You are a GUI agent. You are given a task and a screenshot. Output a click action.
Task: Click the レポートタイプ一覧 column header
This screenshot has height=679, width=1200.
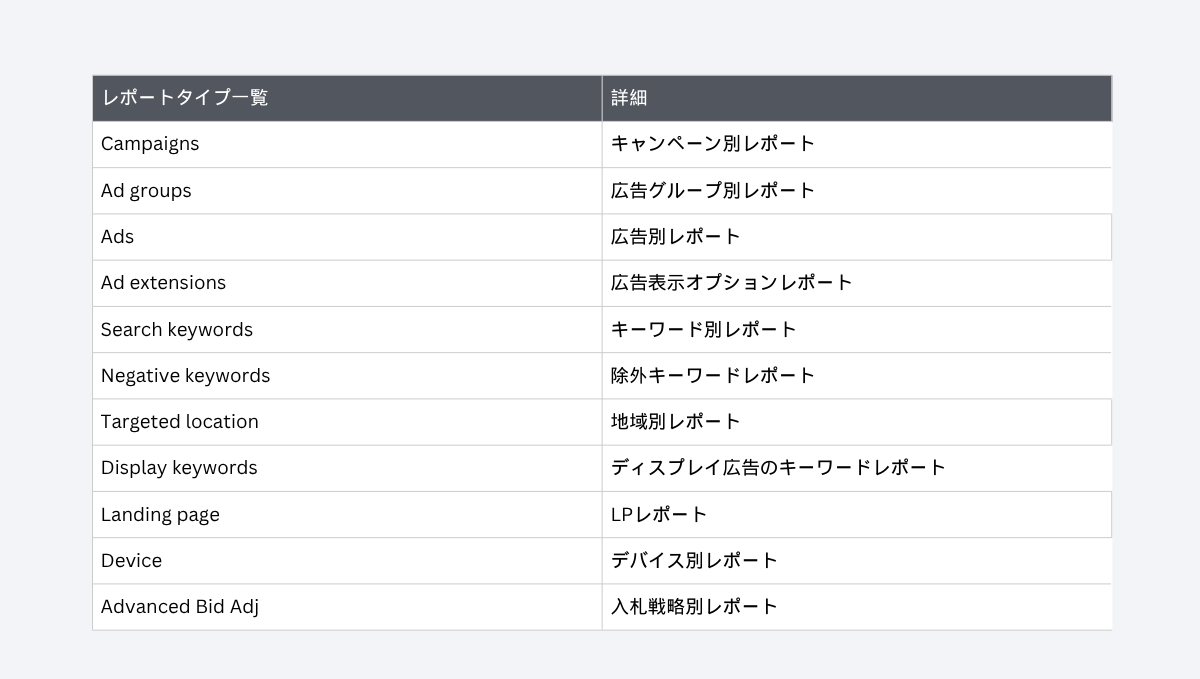[x=347, y=98]
